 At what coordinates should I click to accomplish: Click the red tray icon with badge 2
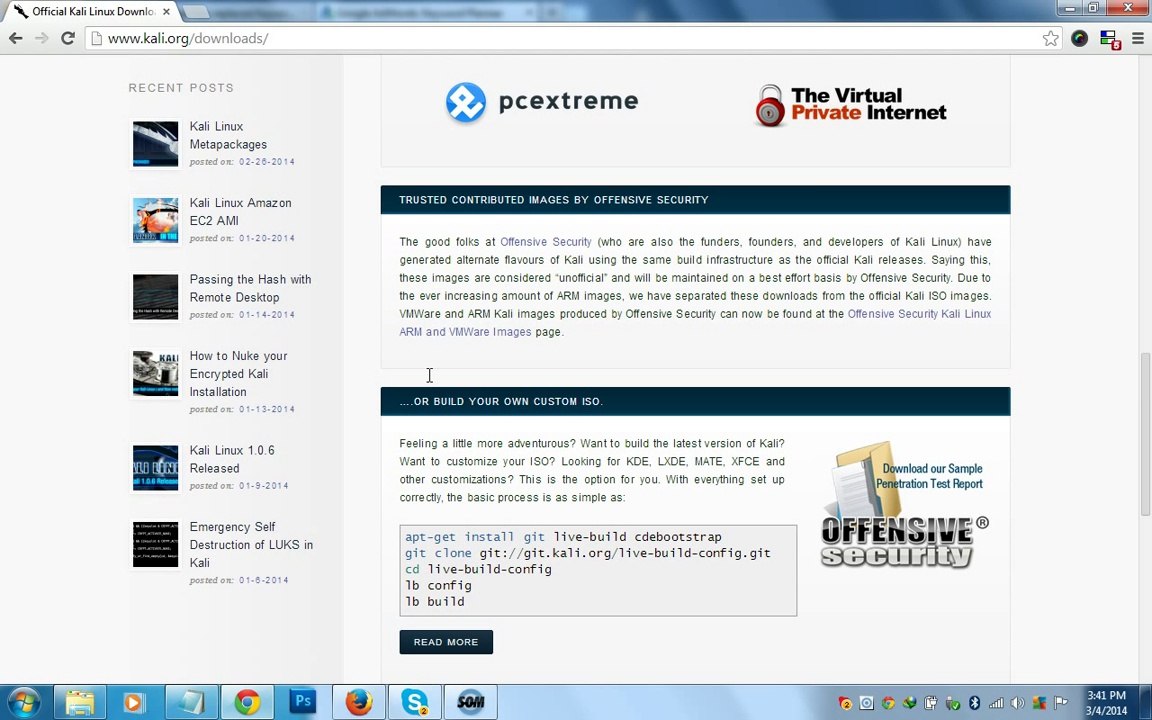[845, 703]
